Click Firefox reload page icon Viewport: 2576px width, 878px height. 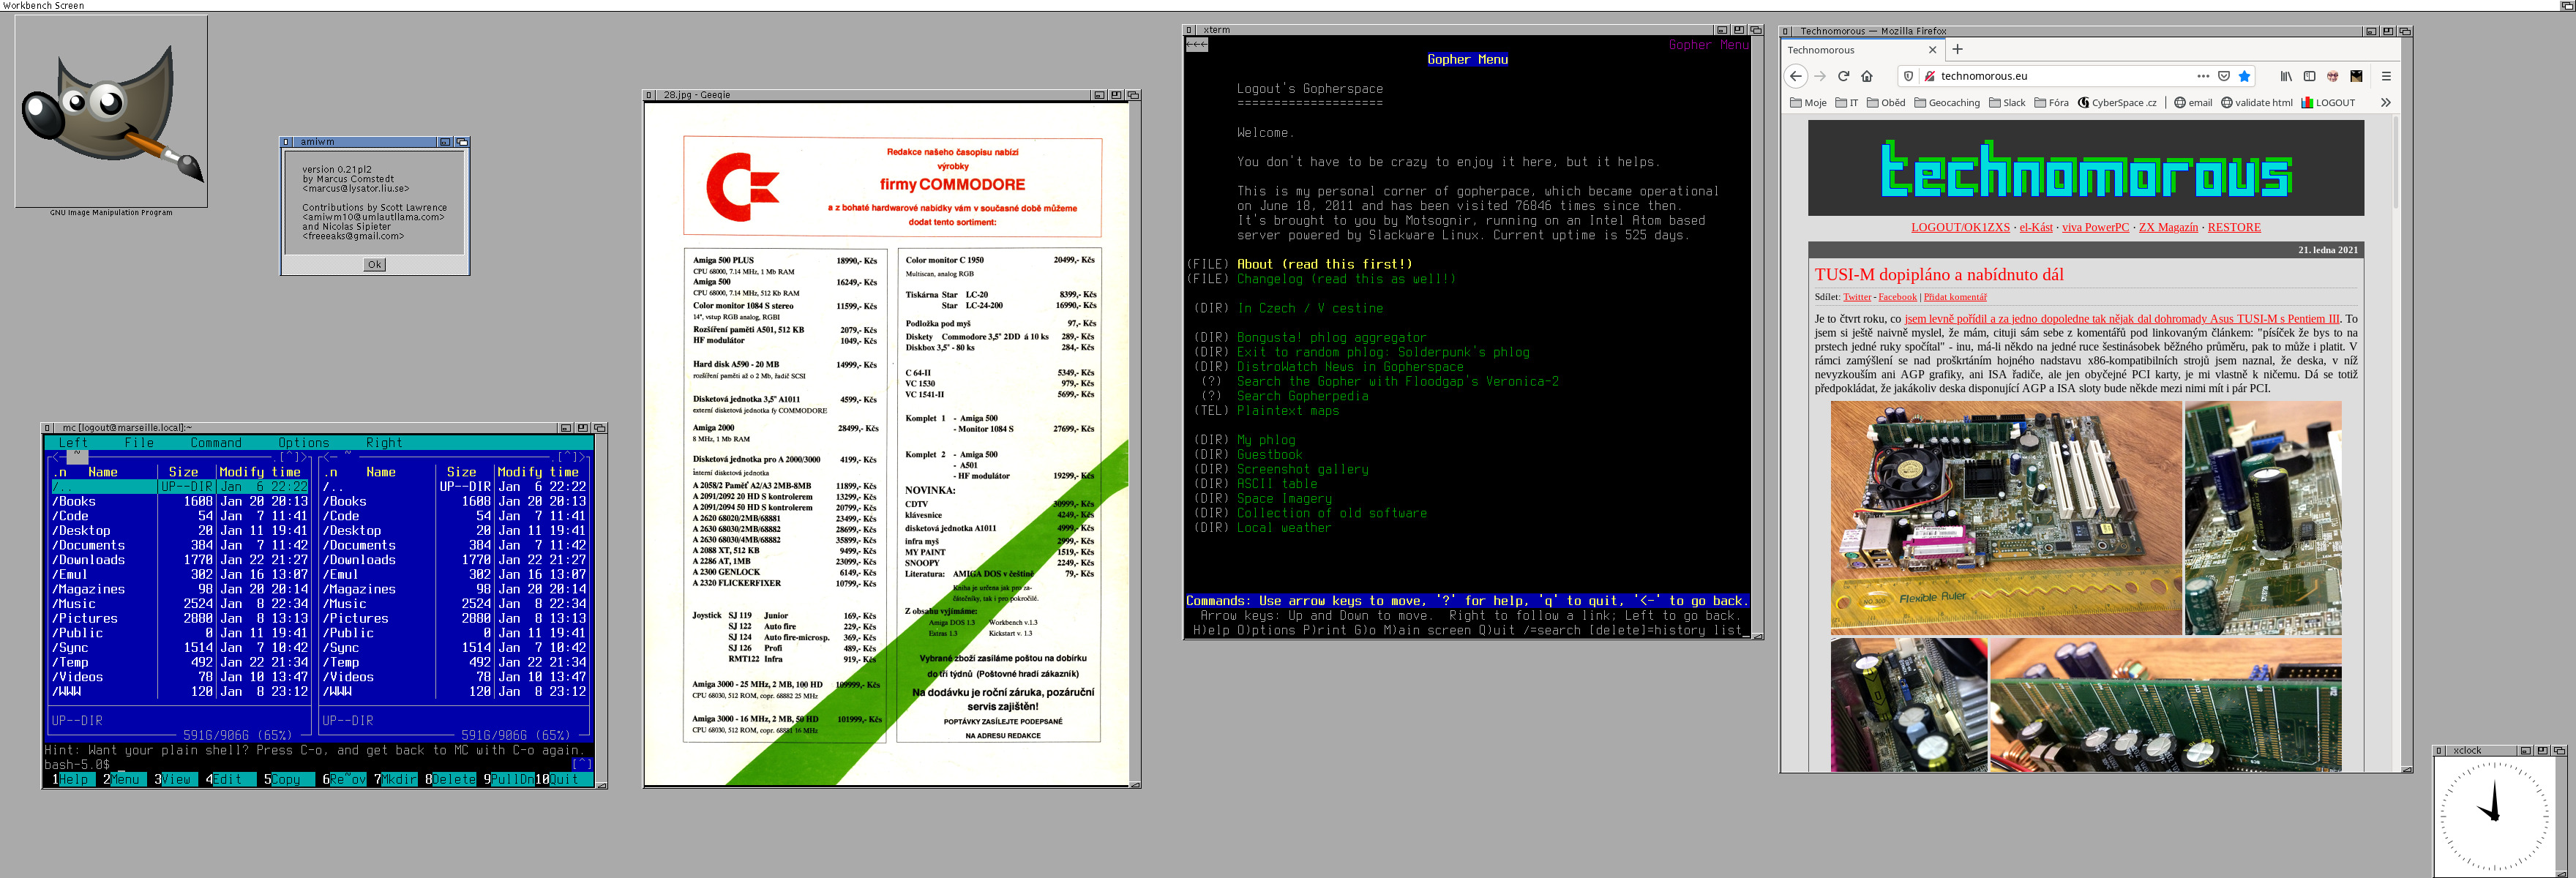(1843, 76)
